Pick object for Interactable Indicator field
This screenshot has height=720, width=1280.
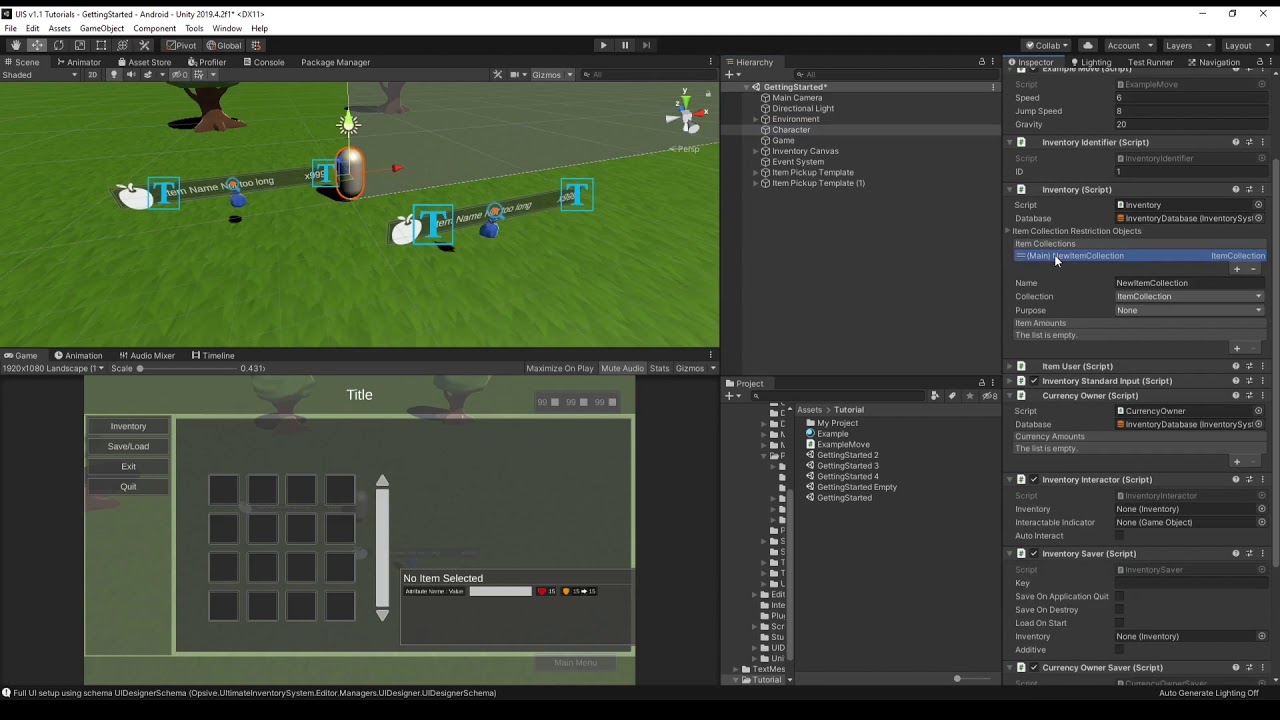[x=1261, y=523]
